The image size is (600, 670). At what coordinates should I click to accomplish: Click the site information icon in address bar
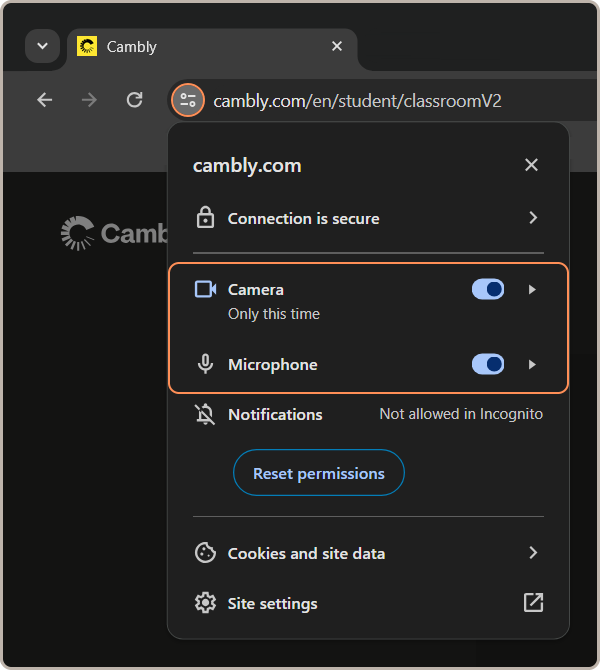pyautogui.click(x=187, y=100)
